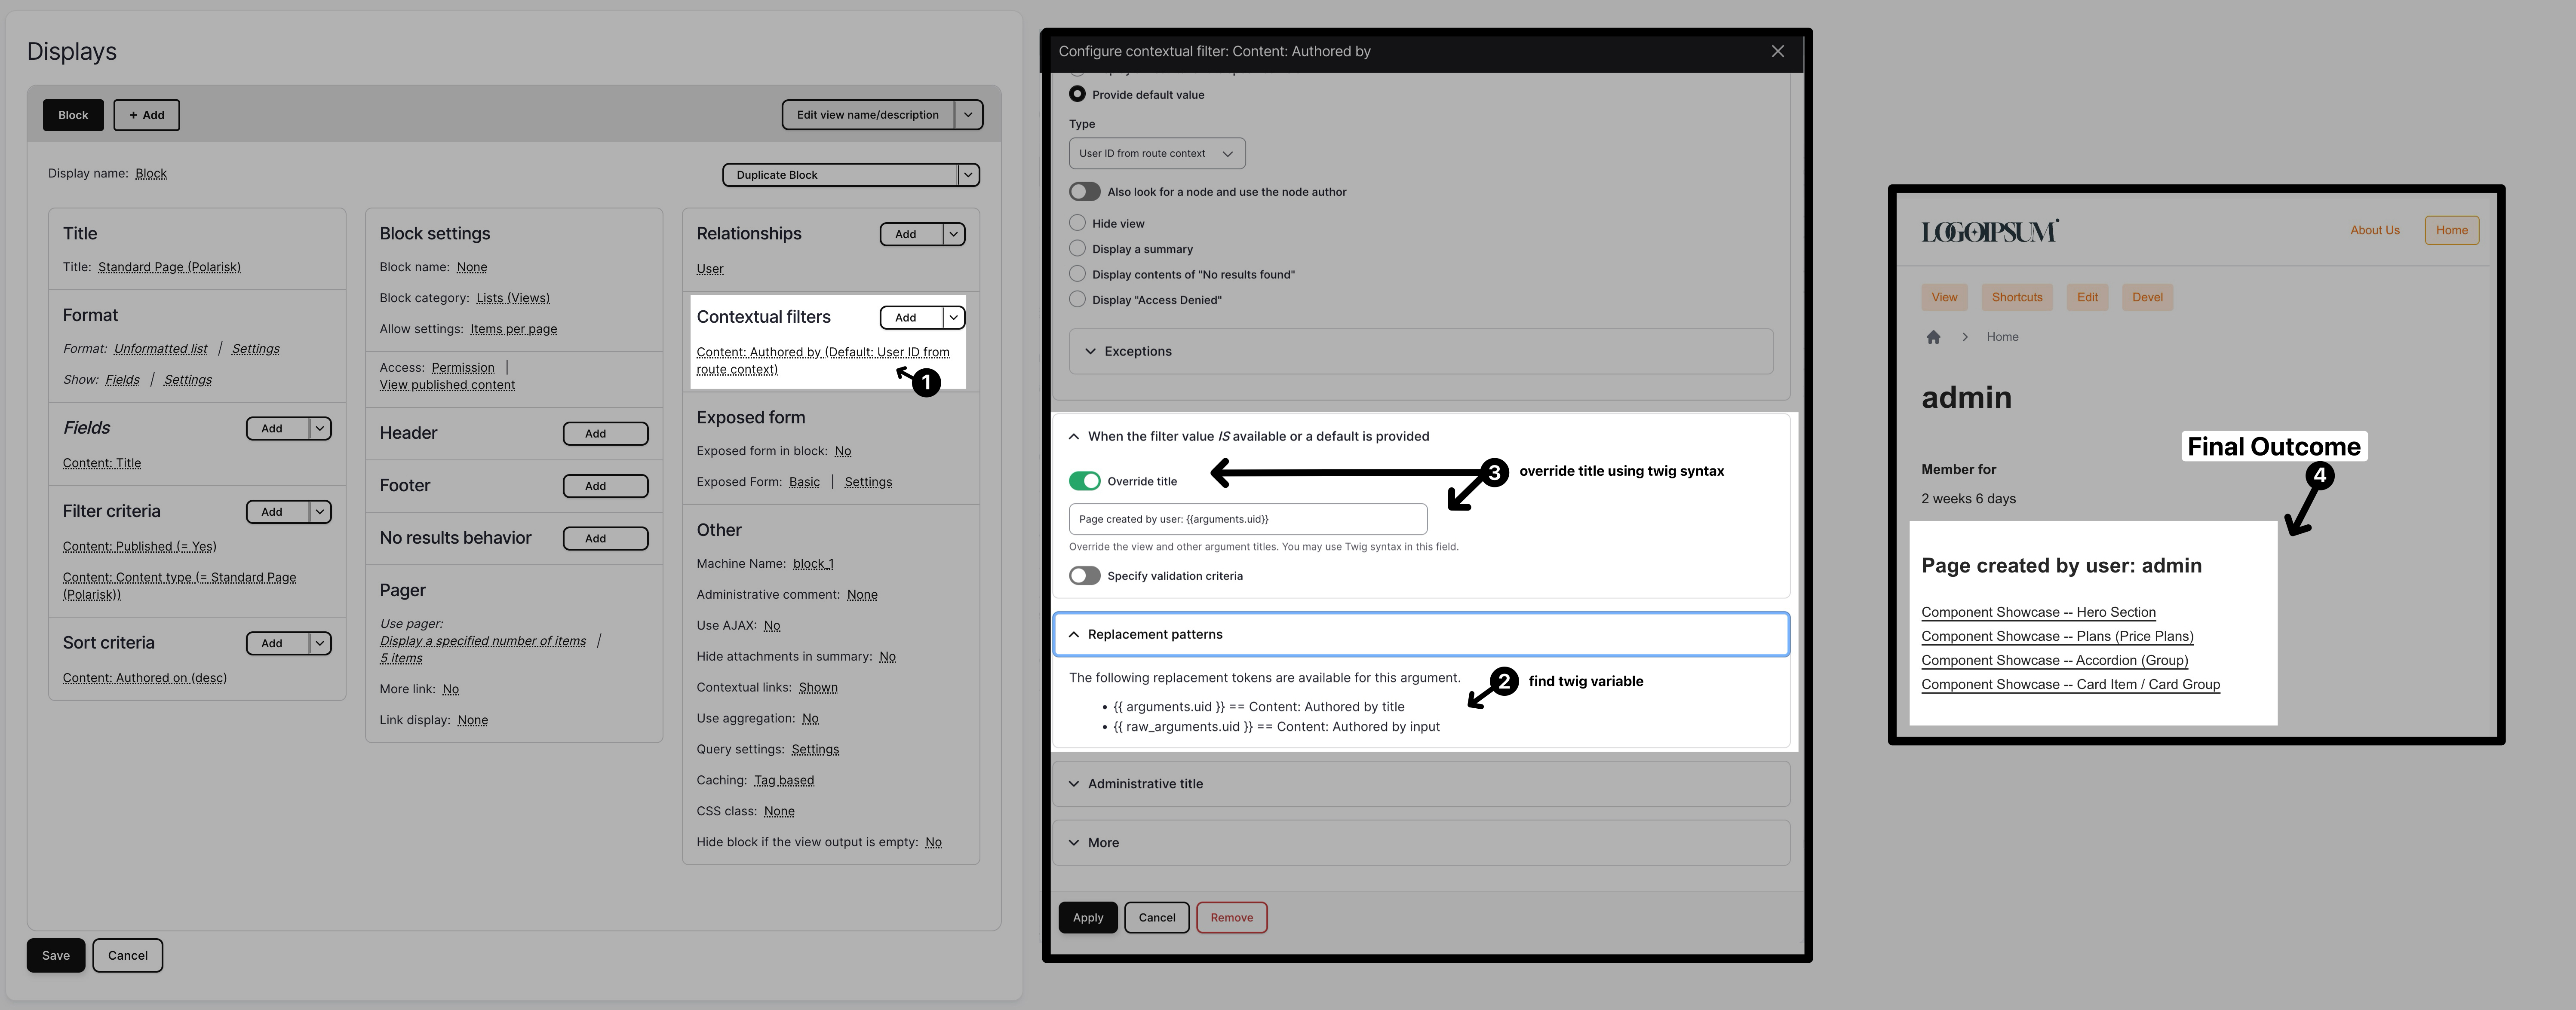2576x1010 pixels.
Task: Click the LOGOIPSUM site logo
Action: 1990,231
